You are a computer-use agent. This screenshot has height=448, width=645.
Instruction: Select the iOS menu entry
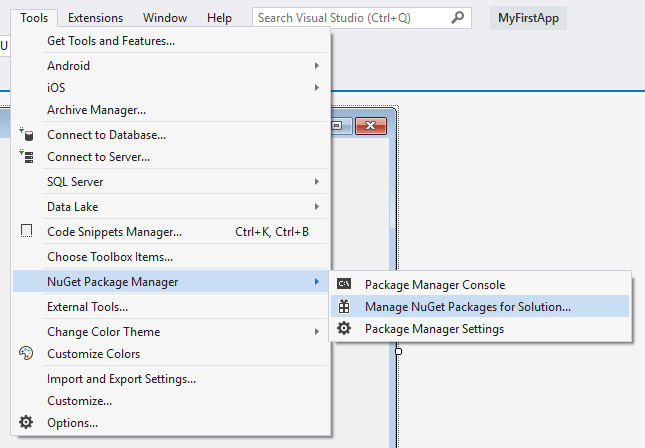coord(171,88)
